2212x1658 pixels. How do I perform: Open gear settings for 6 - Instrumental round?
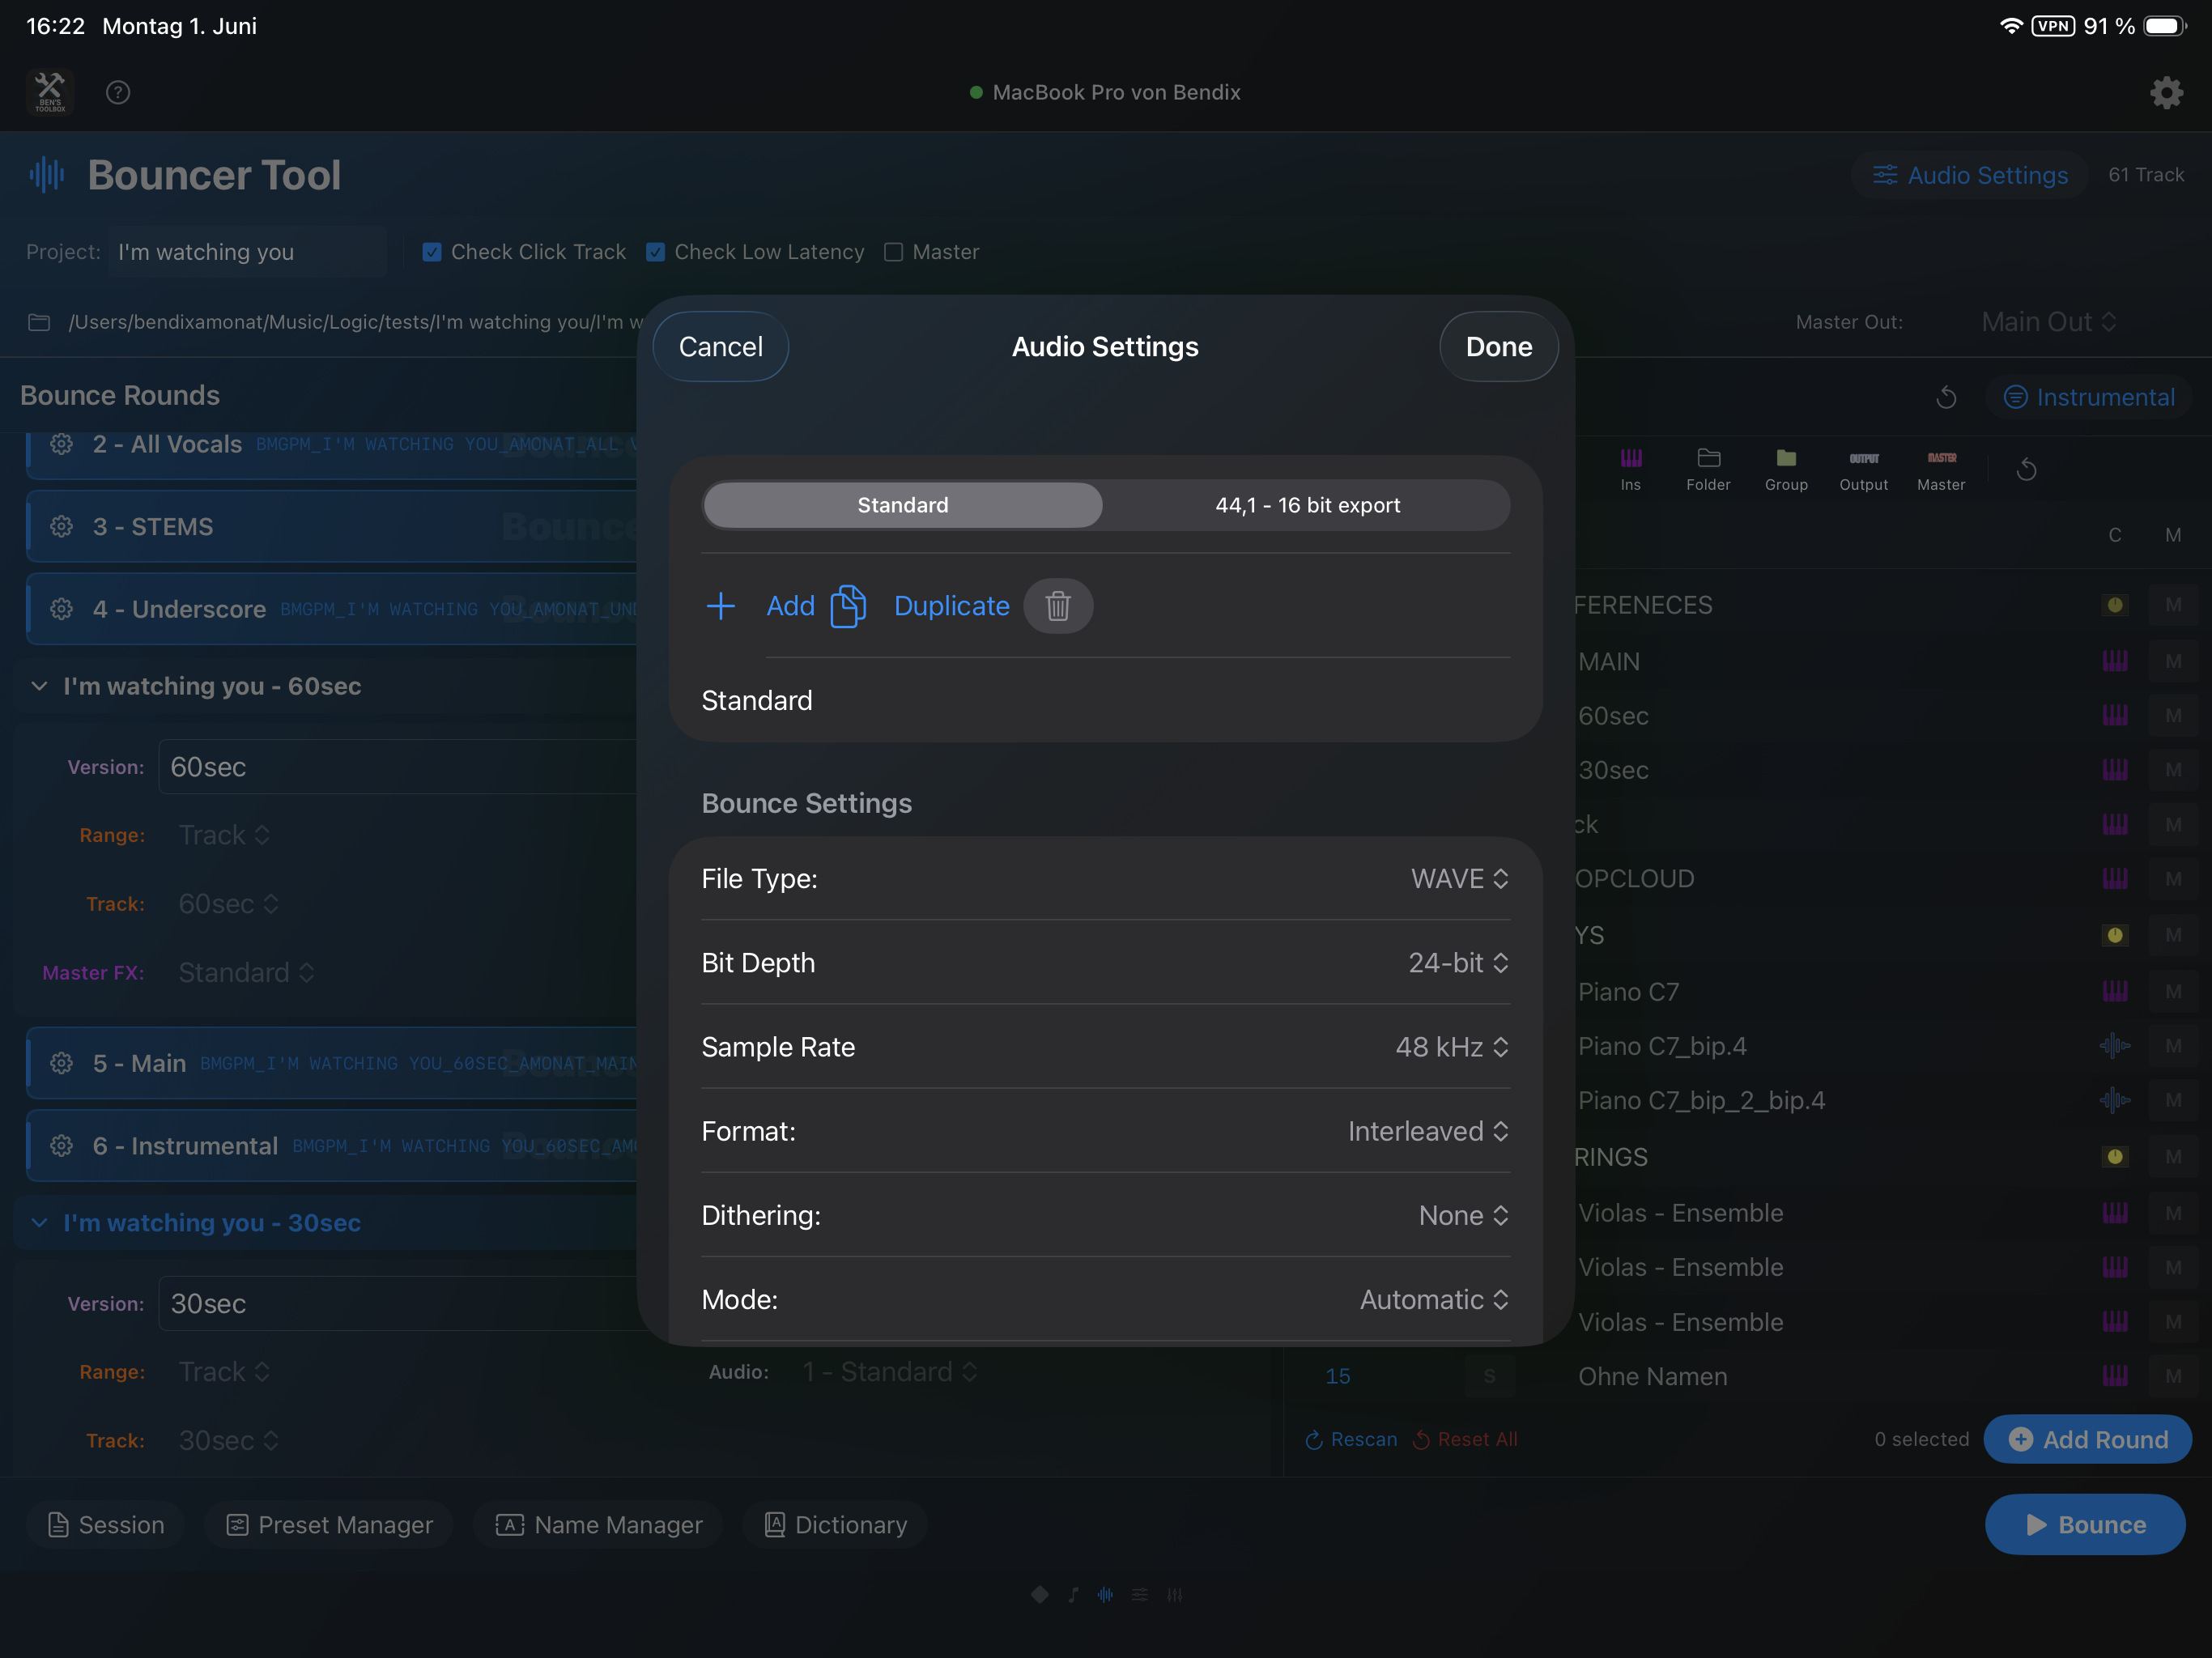coord(62,1146)
